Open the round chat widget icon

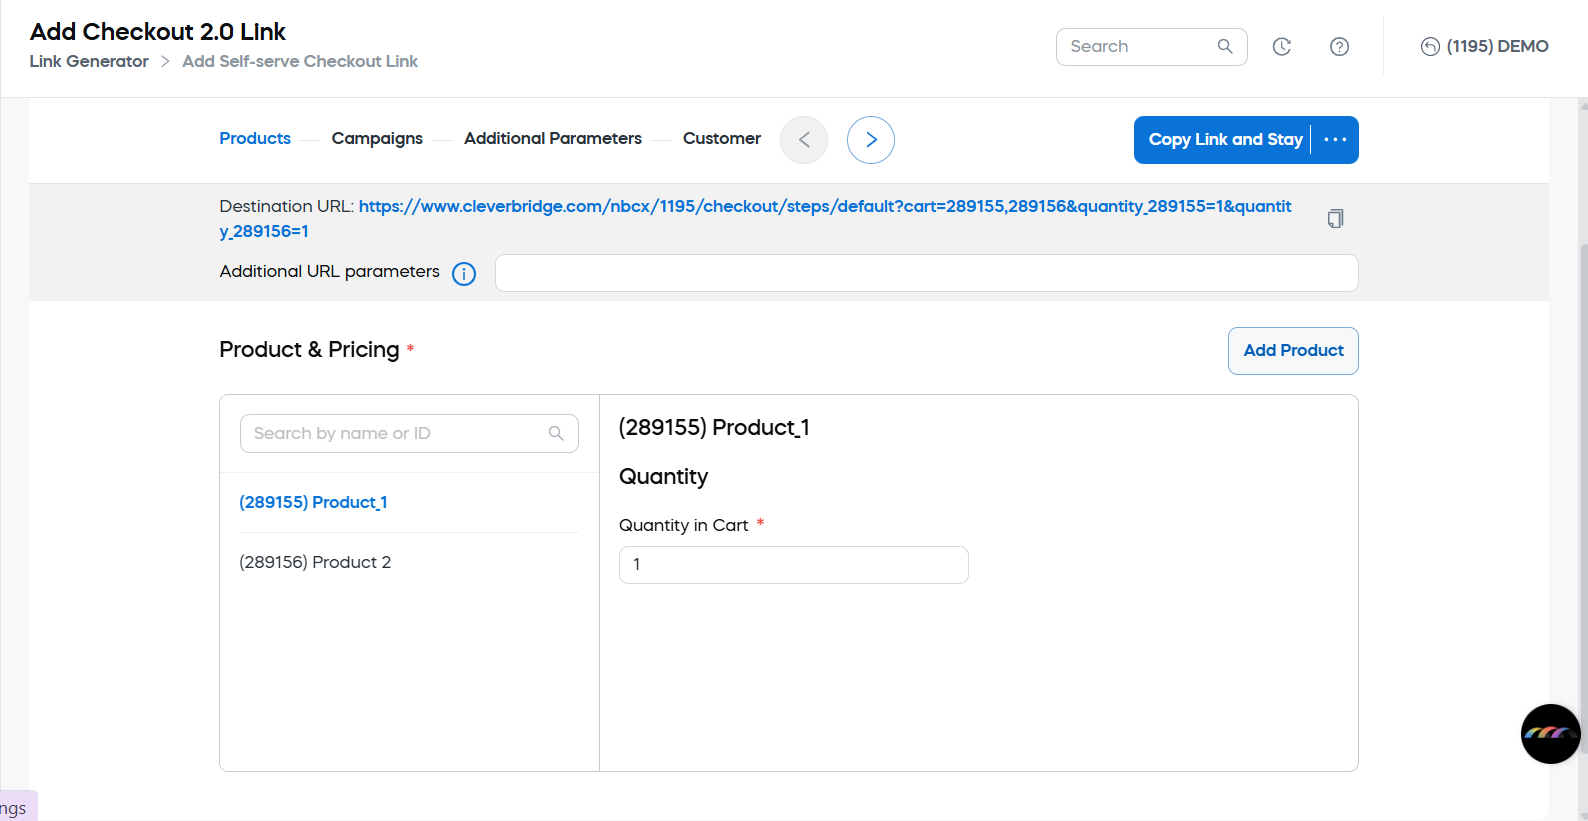1550,733
